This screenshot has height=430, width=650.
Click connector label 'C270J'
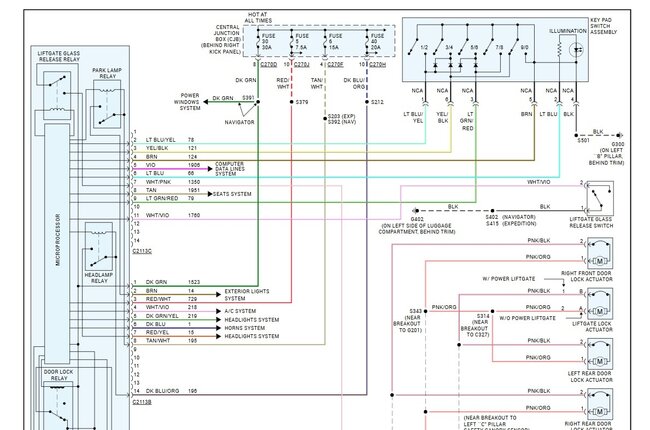pos(301,65)
